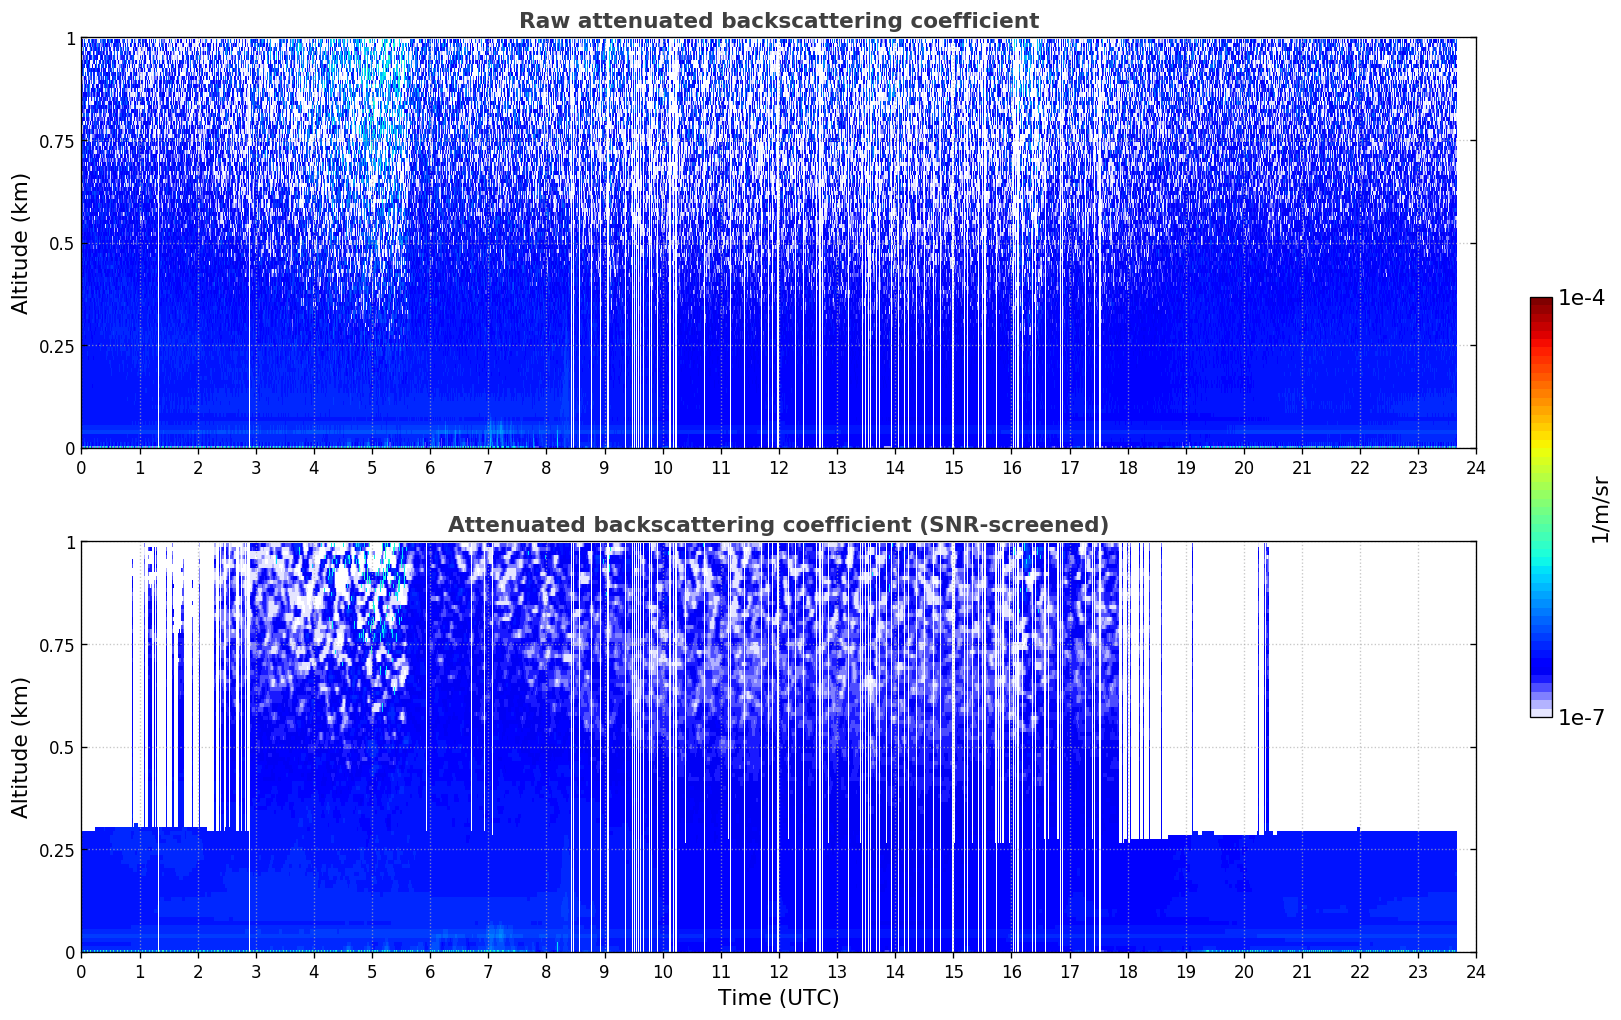Click the hour 6 tick on bottom plot
This screenshot has height=1020, width=1621.
tap(430, 971)
